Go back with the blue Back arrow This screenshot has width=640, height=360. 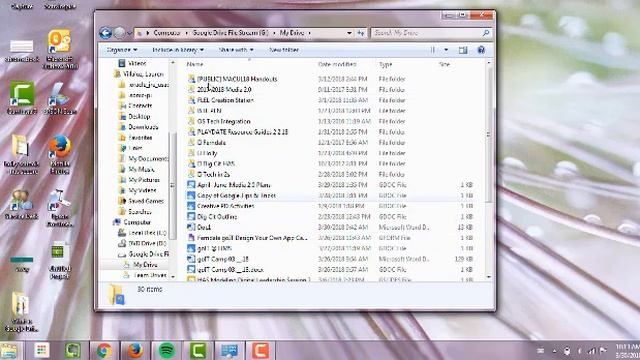[x=105, y=33]
